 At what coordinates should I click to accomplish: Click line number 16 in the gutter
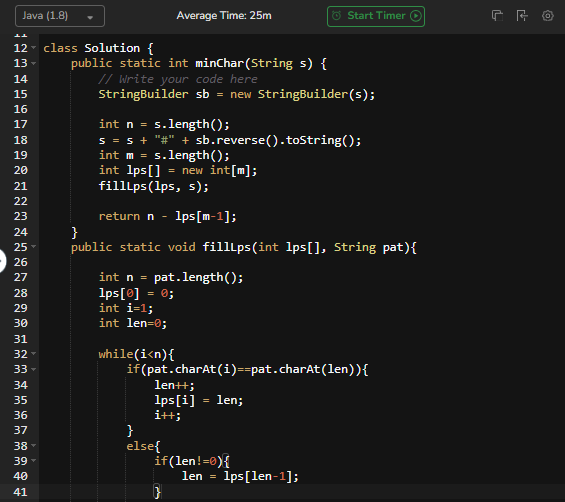[21, 109]
